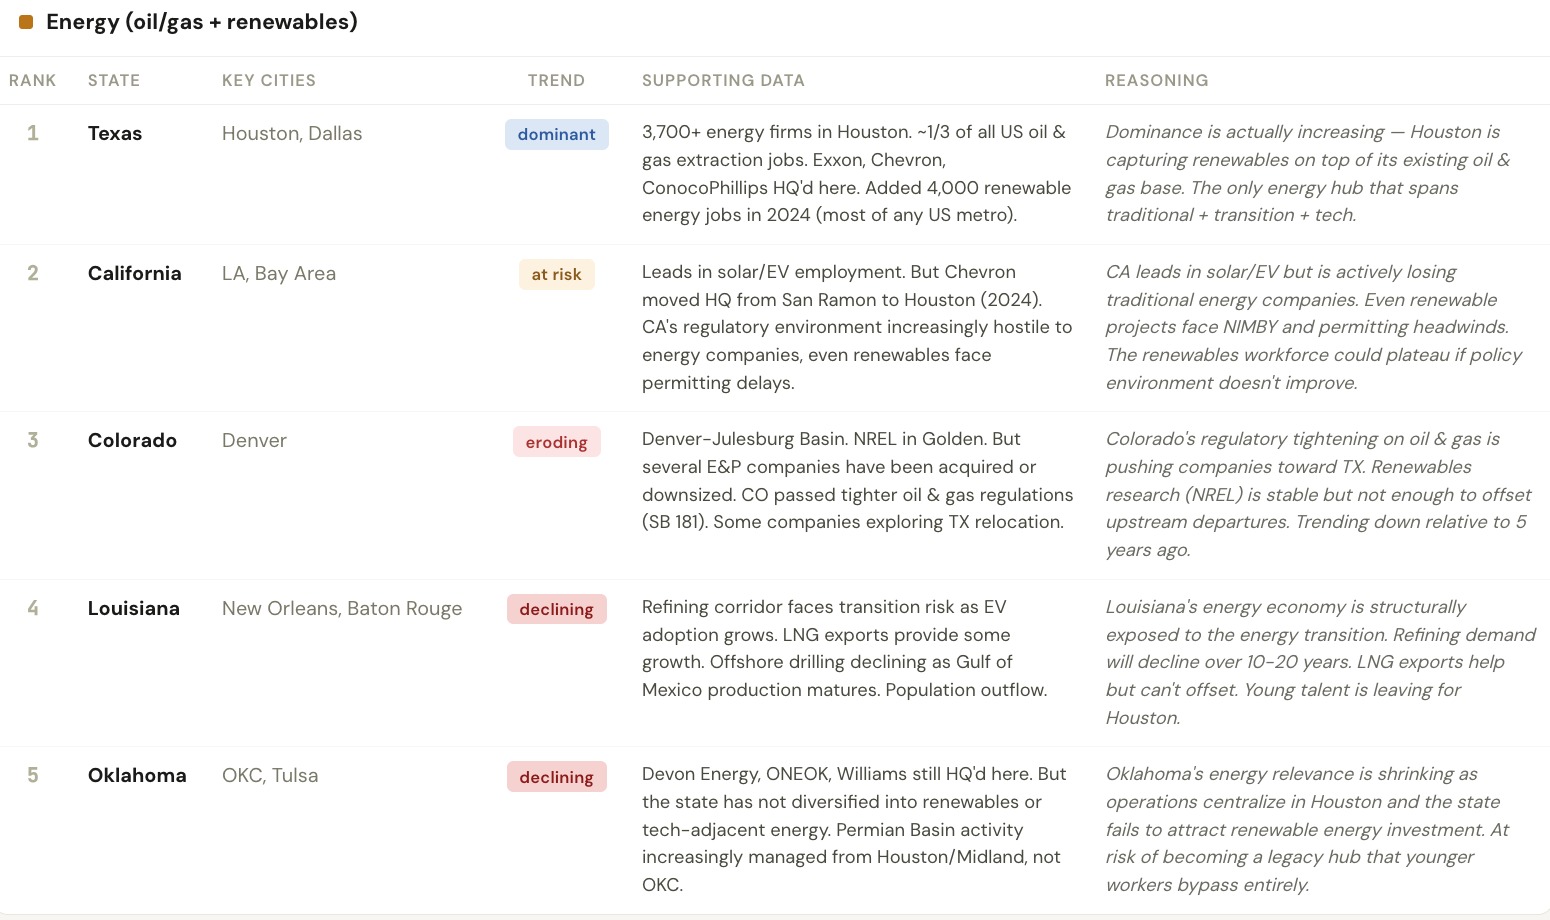Click 'New Orleans, Baton Rouge' cities cell
The image size is (1550, 920).
(x=342, y=609)
